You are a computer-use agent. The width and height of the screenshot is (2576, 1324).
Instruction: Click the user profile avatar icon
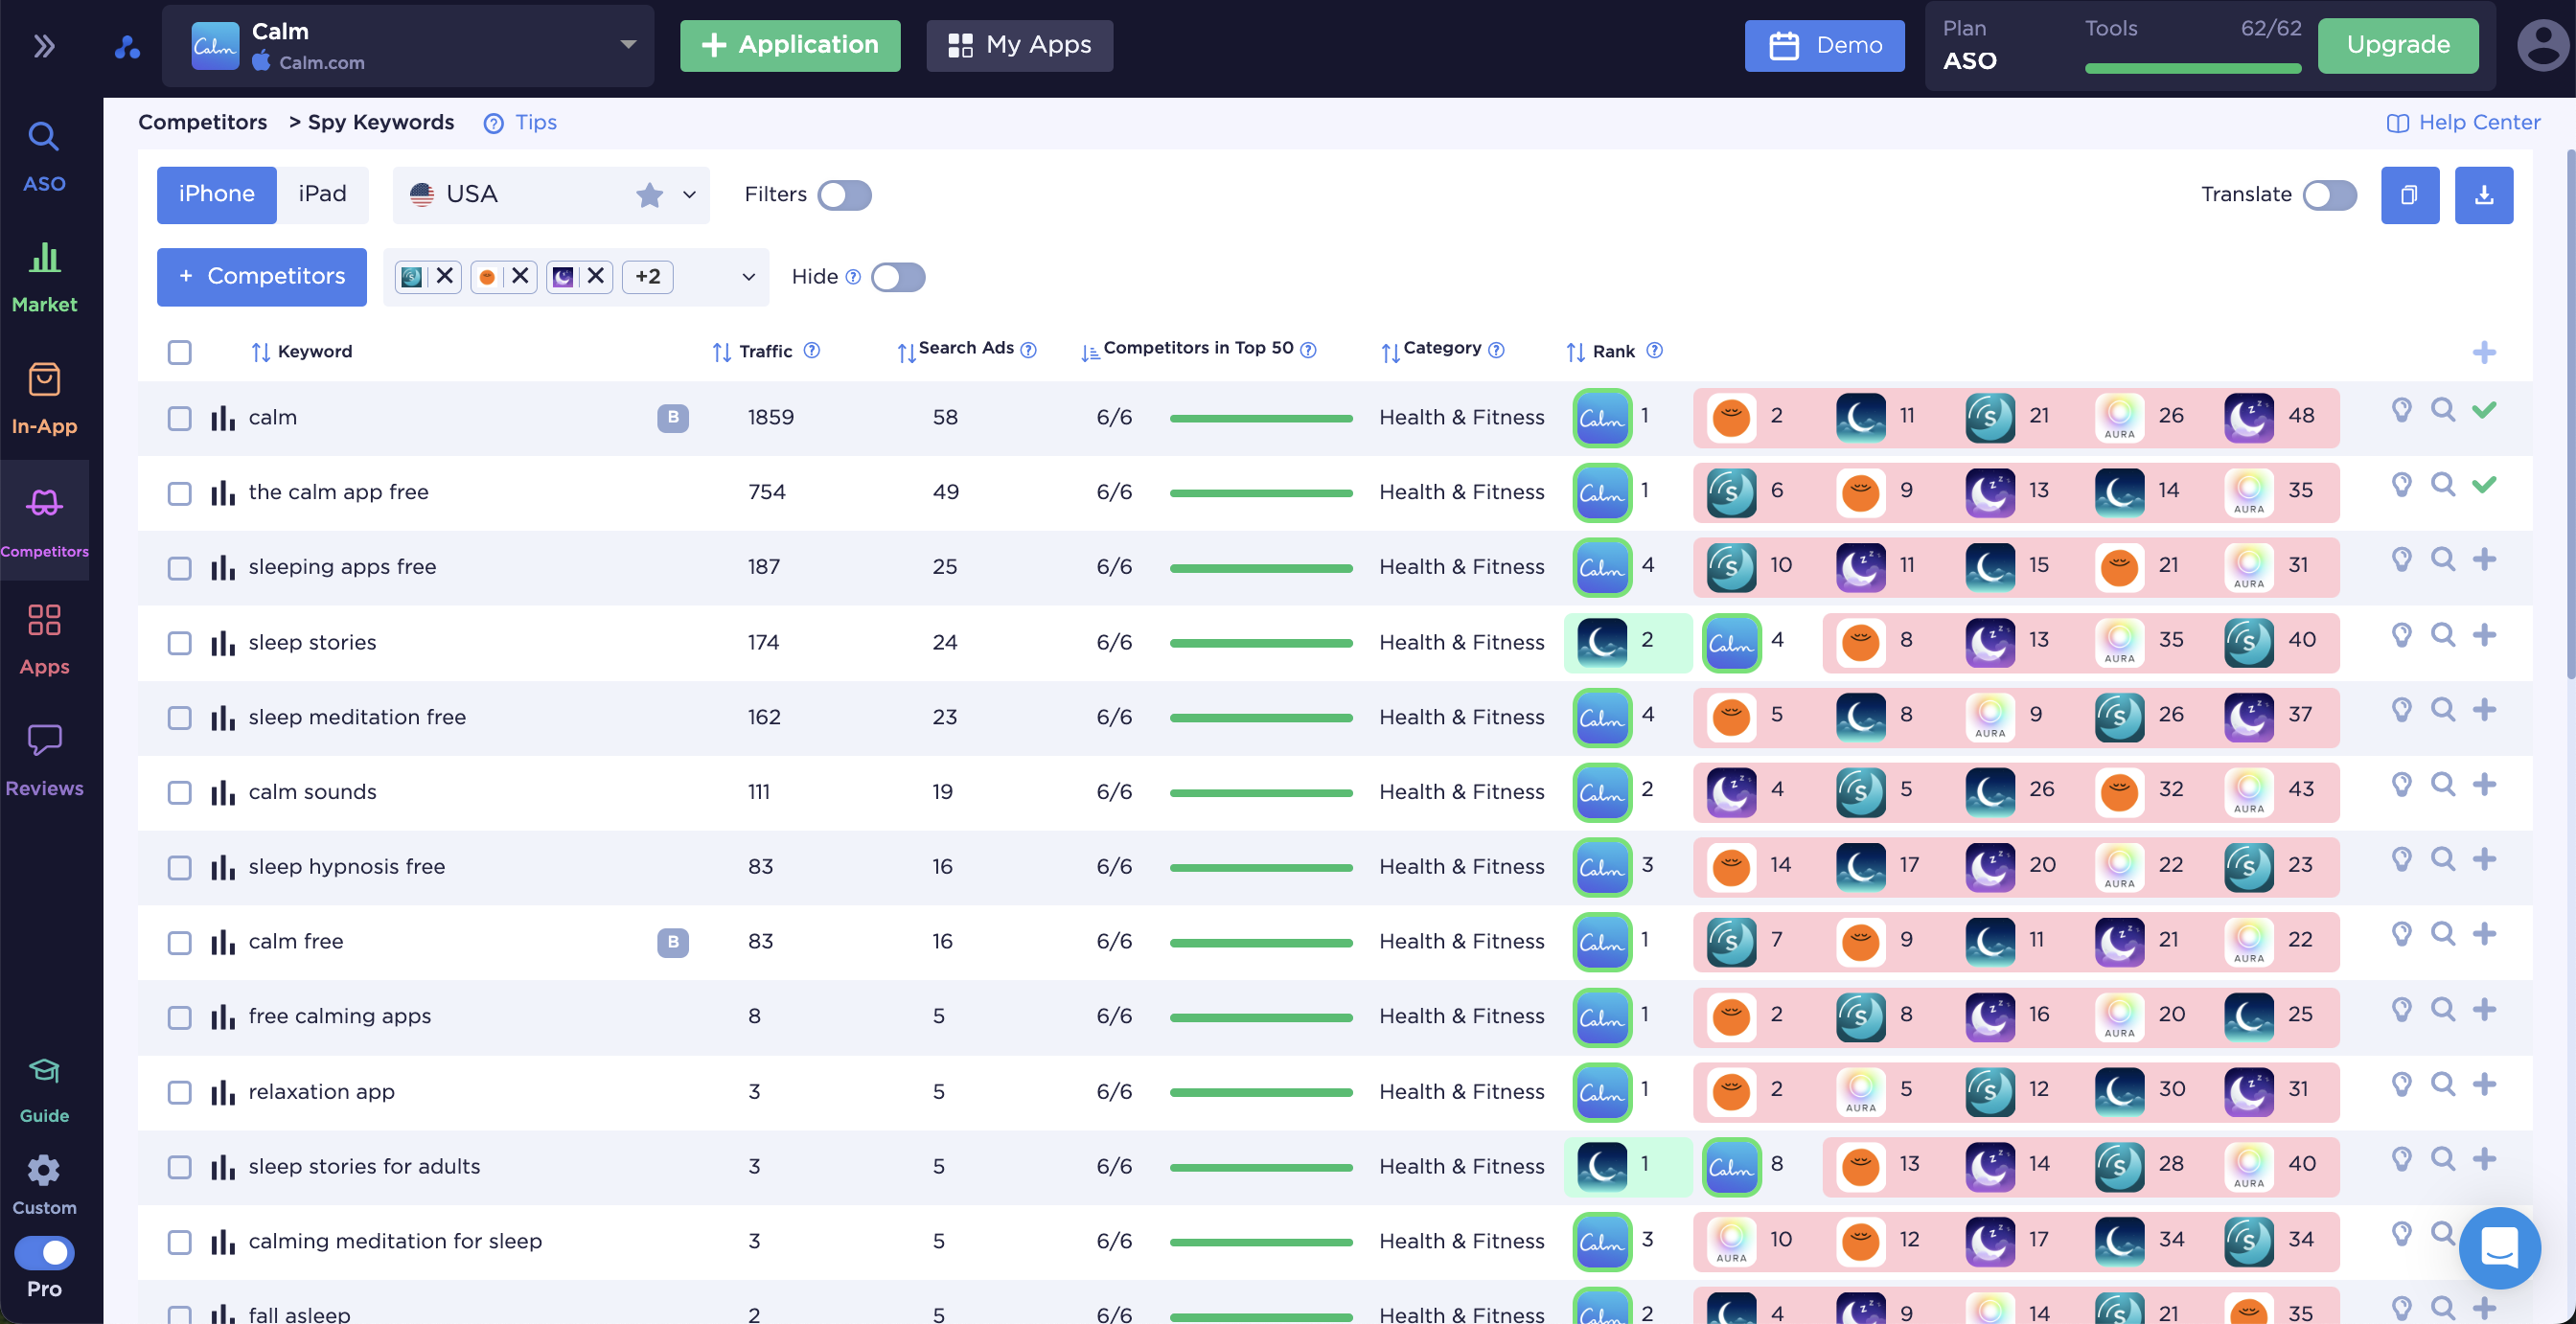[x=2542, y=46]
